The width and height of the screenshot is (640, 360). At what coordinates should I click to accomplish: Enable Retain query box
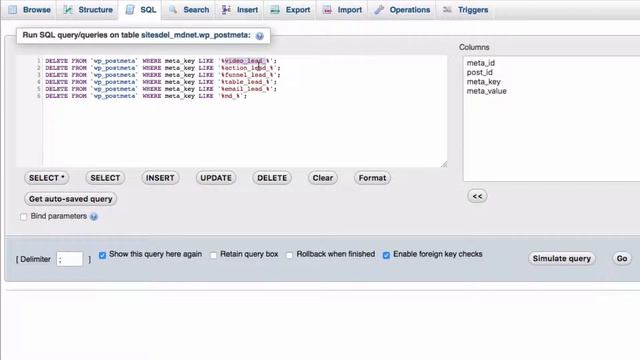(213, 255)
